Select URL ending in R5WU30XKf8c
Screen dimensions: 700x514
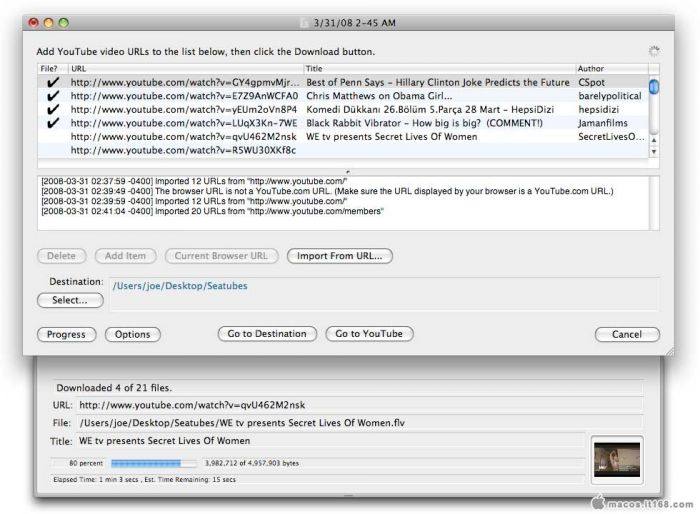pos(183,150)
